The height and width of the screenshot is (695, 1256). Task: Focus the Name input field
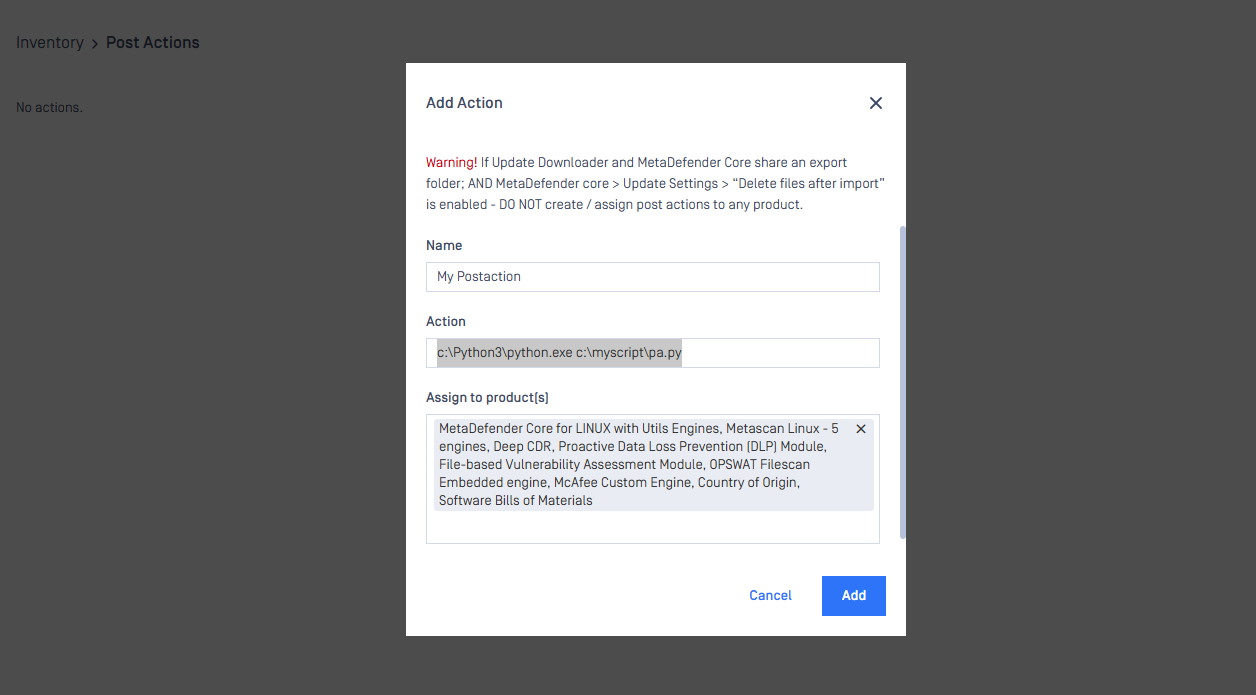pyautogui.click(x=652, y=277)
